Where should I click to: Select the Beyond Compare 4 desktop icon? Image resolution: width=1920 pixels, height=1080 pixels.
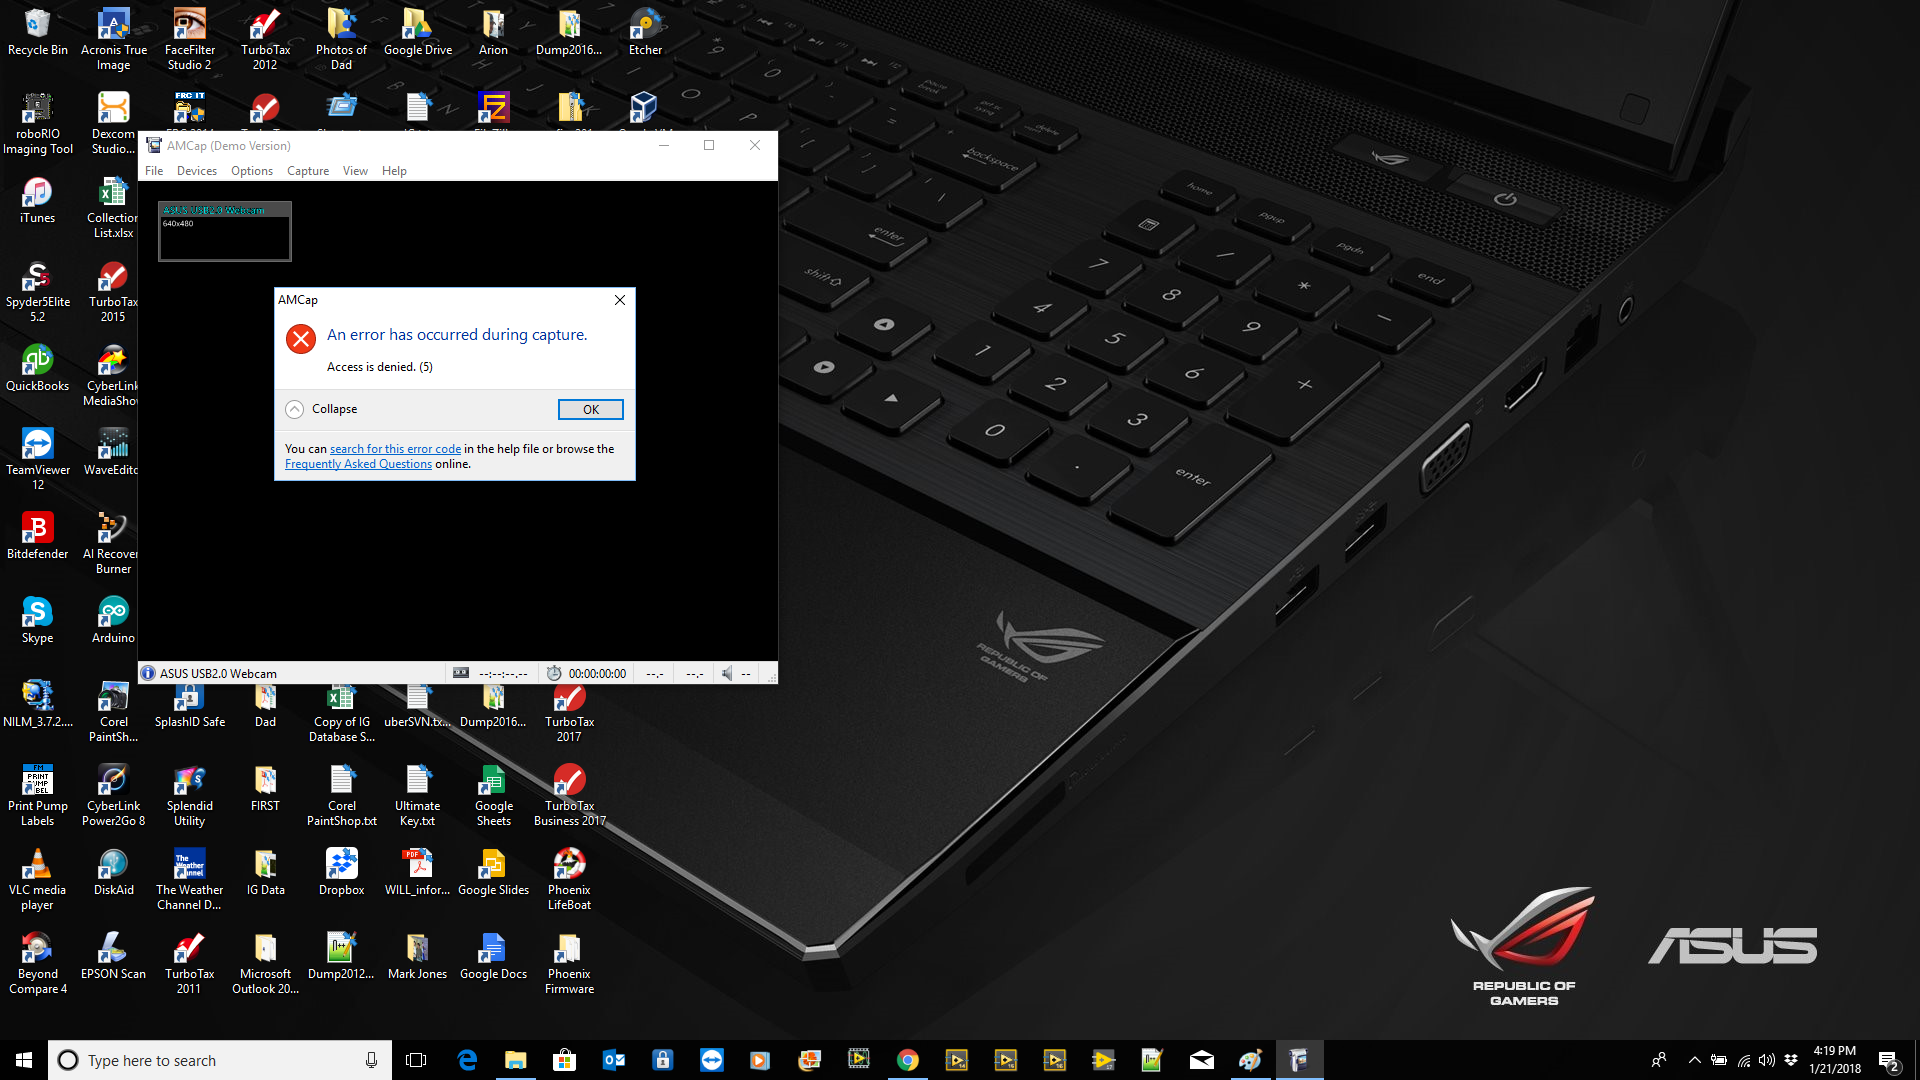[x=38, y=963]
